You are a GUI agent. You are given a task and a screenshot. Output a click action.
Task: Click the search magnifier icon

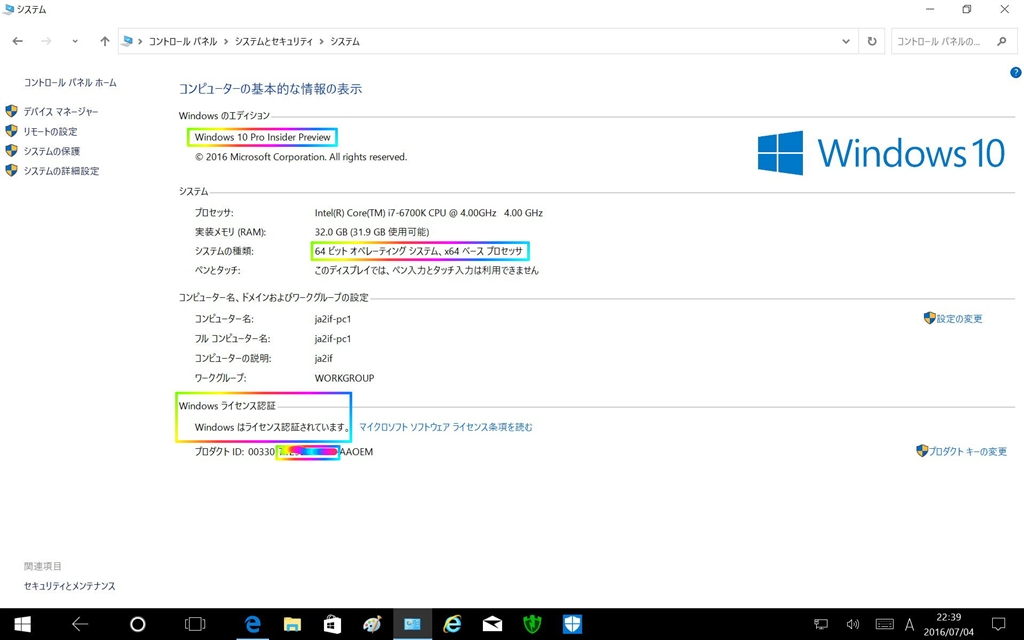(x=1002, y=41)
